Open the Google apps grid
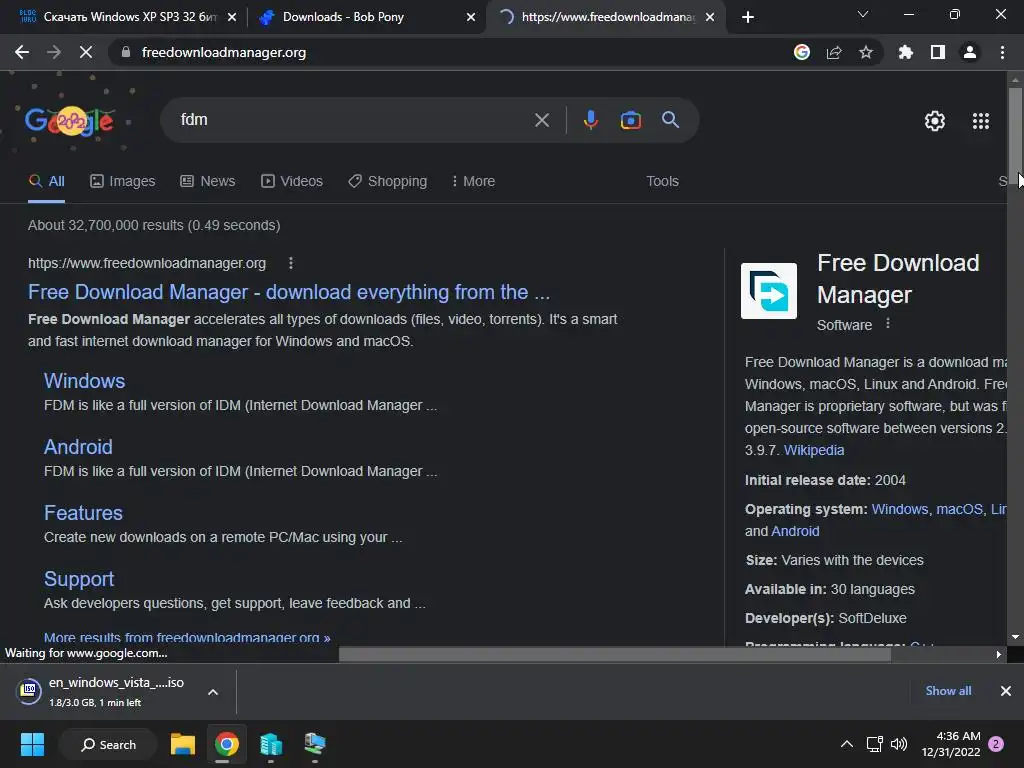Image resolution: width=1024 pixels, height=768 pixels. coord(980,121)
